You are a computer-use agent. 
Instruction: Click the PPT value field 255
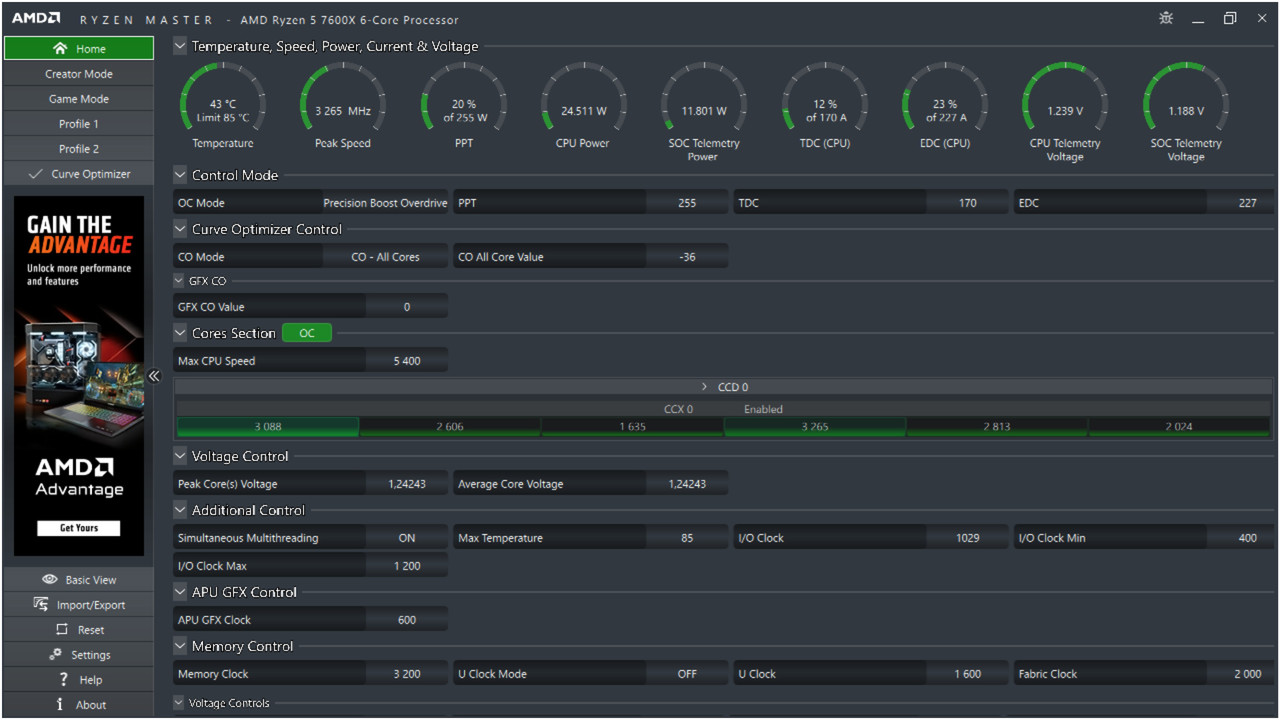(687, 203)
